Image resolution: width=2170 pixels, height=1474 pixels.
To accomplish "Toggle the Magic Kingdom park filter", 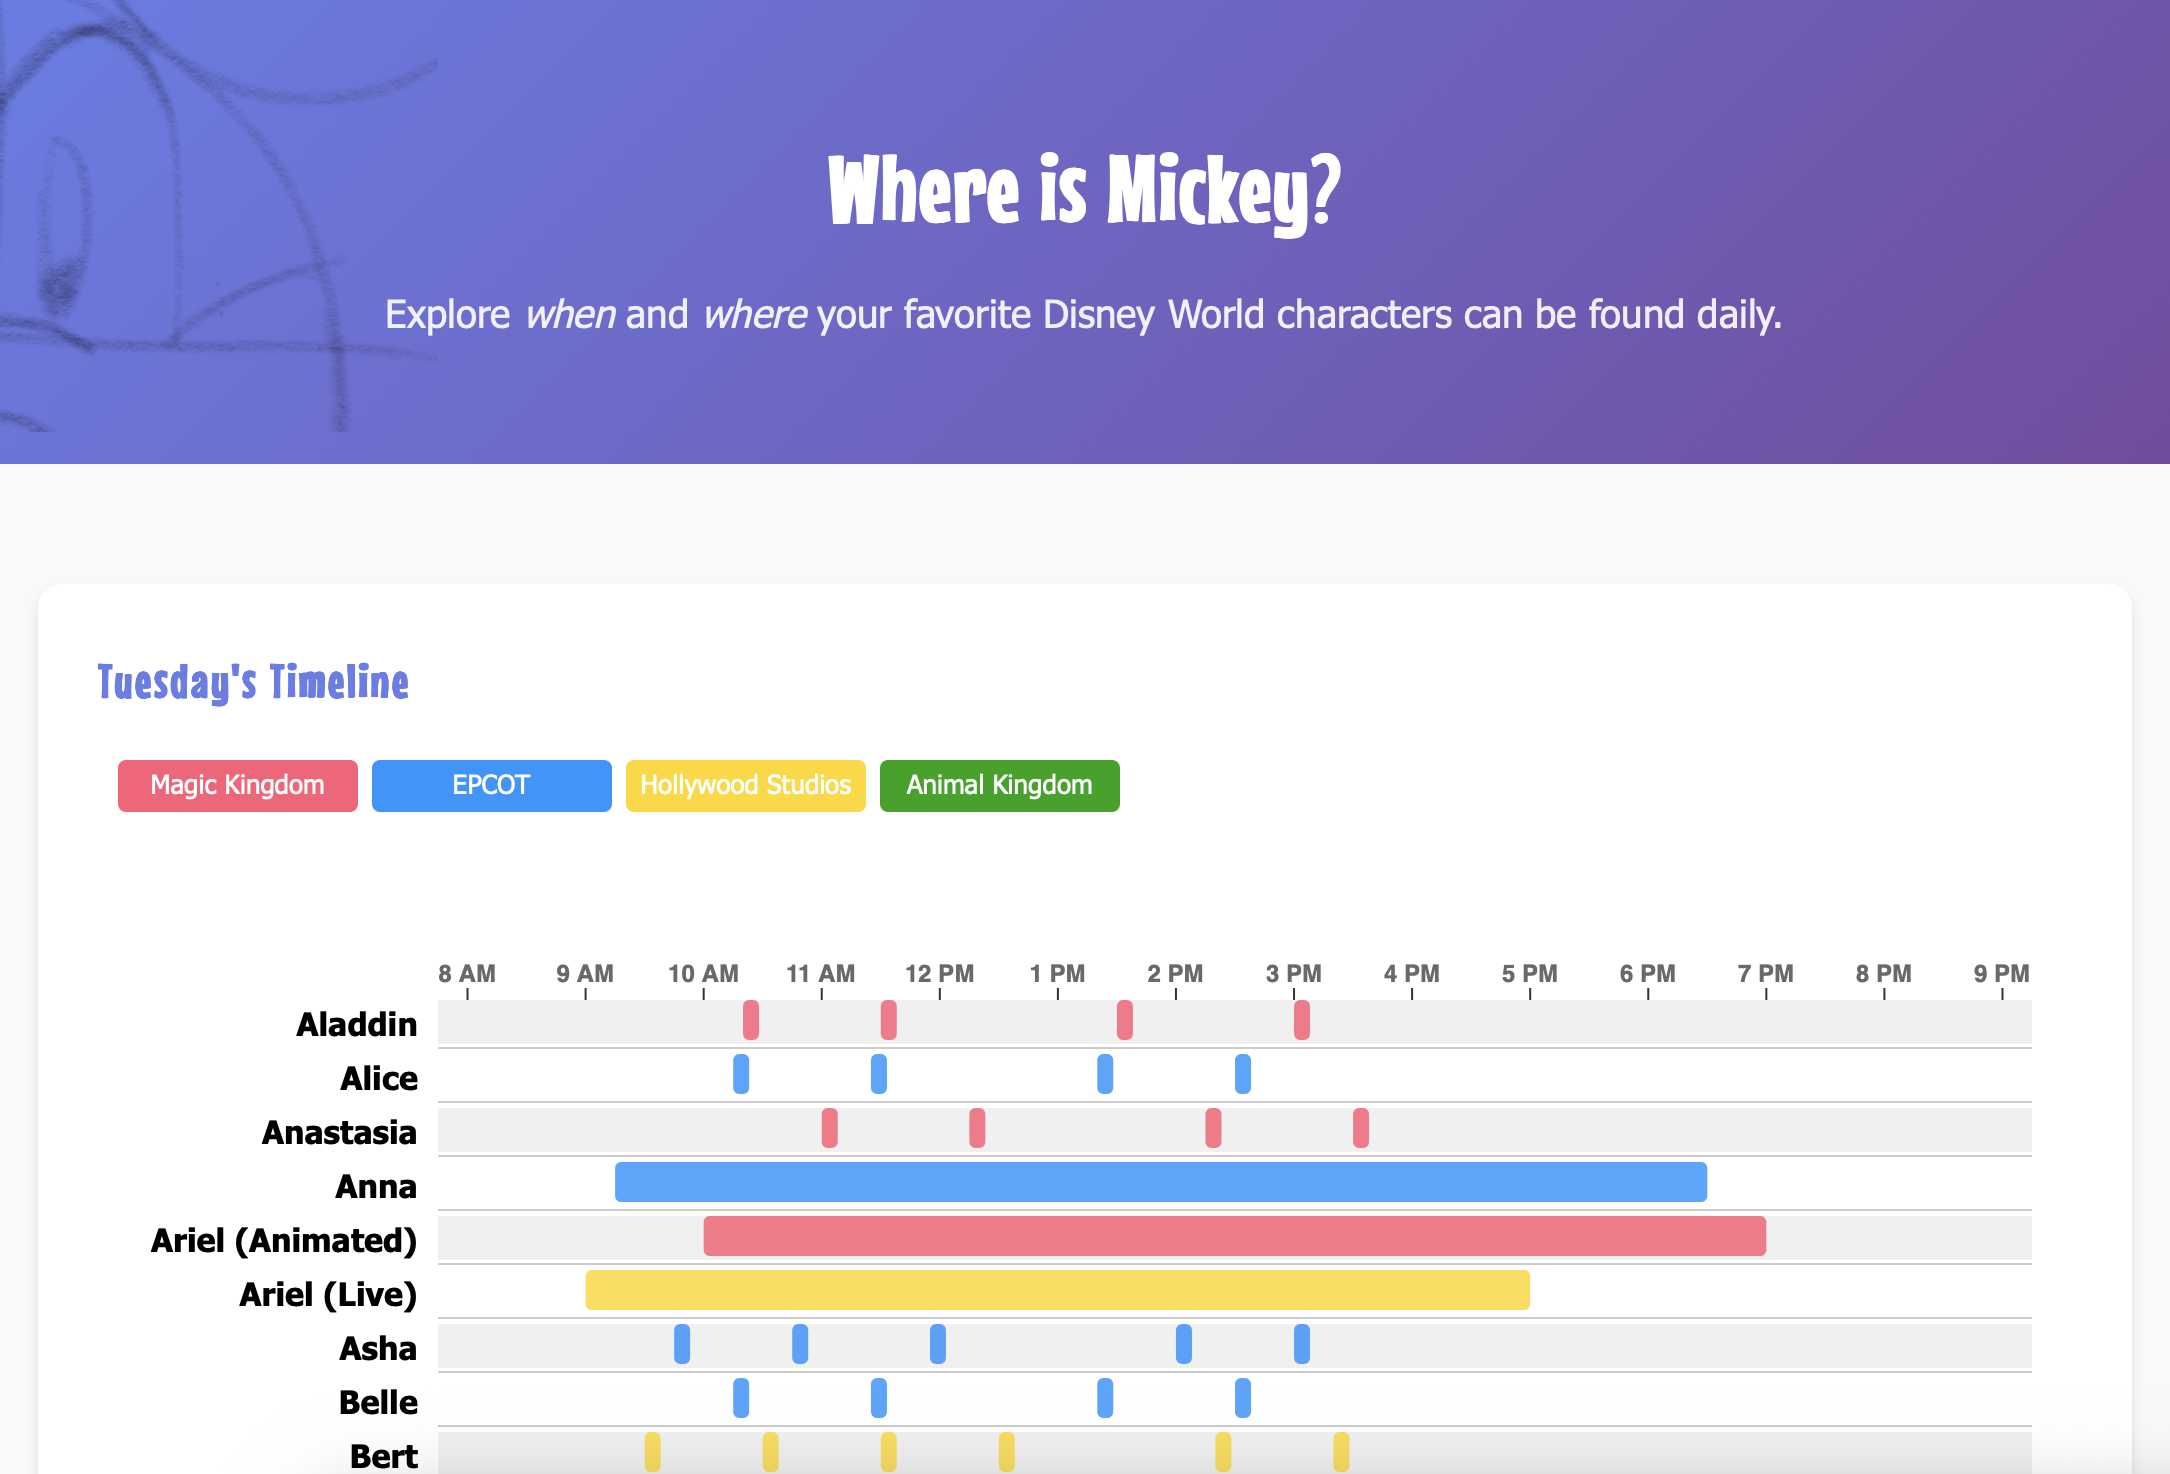I will coord(237,785).
